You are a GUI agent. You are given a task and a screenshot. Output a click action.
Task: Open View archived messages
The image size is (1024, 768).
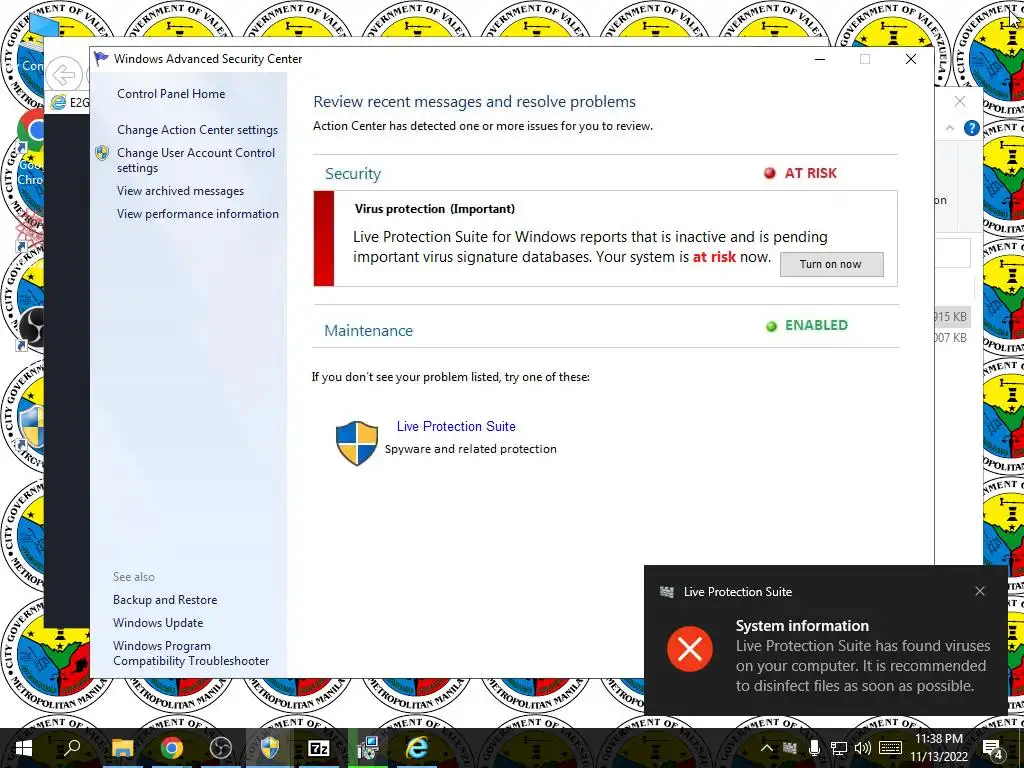[180, 191]
